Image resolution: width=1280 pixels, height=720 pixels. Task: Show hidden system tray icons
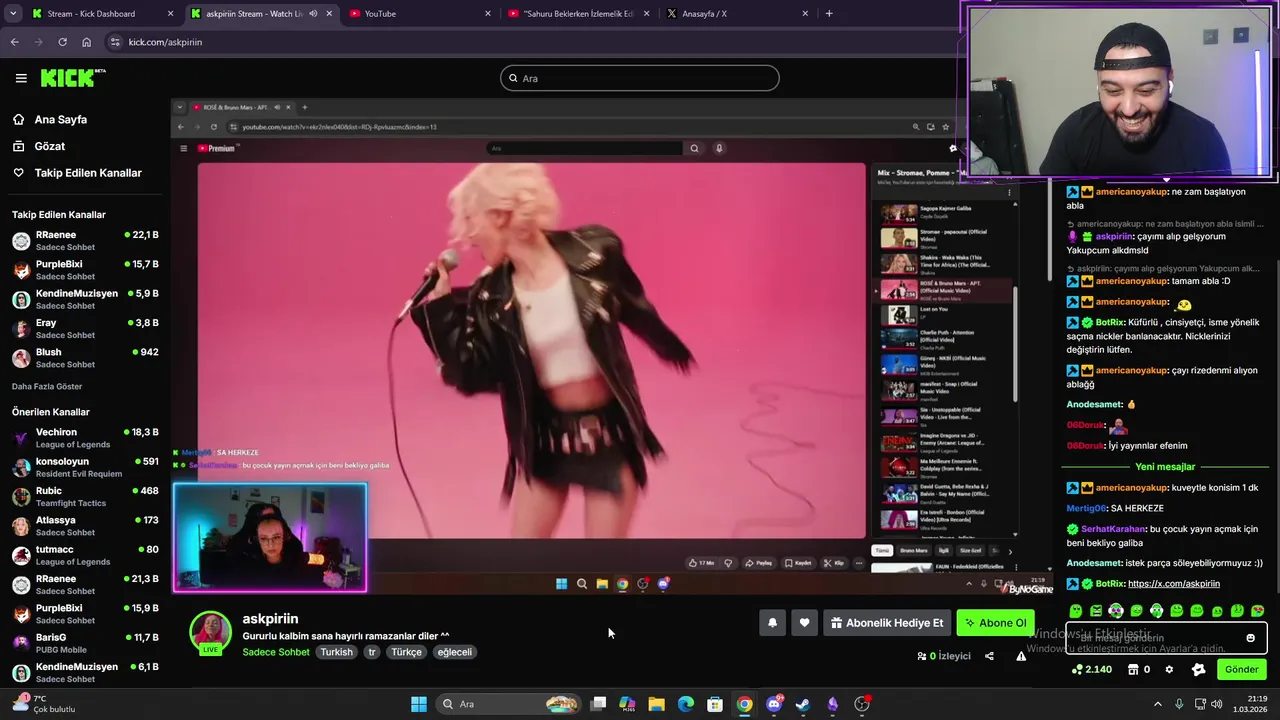(x=1159, y=704)
